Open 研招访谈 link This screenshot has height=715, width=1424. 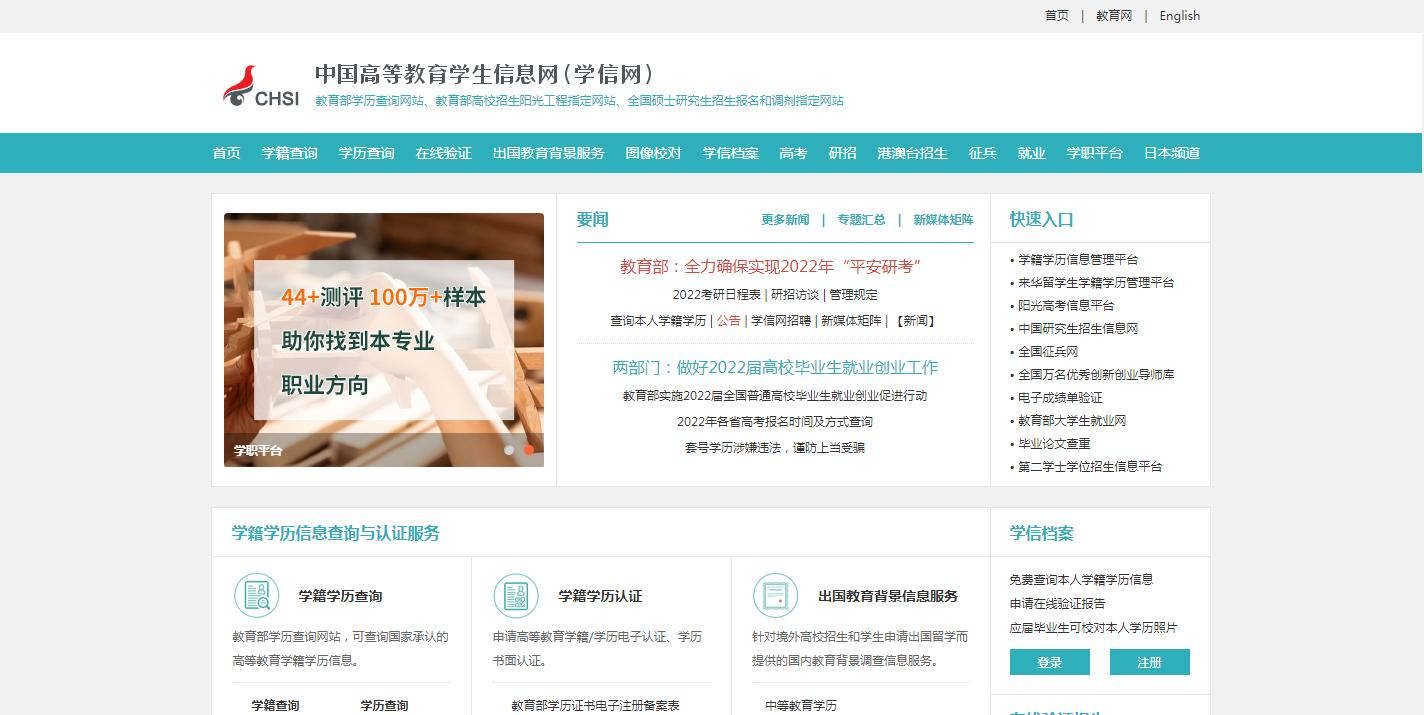pyautogui.click(x=795, y=295)
